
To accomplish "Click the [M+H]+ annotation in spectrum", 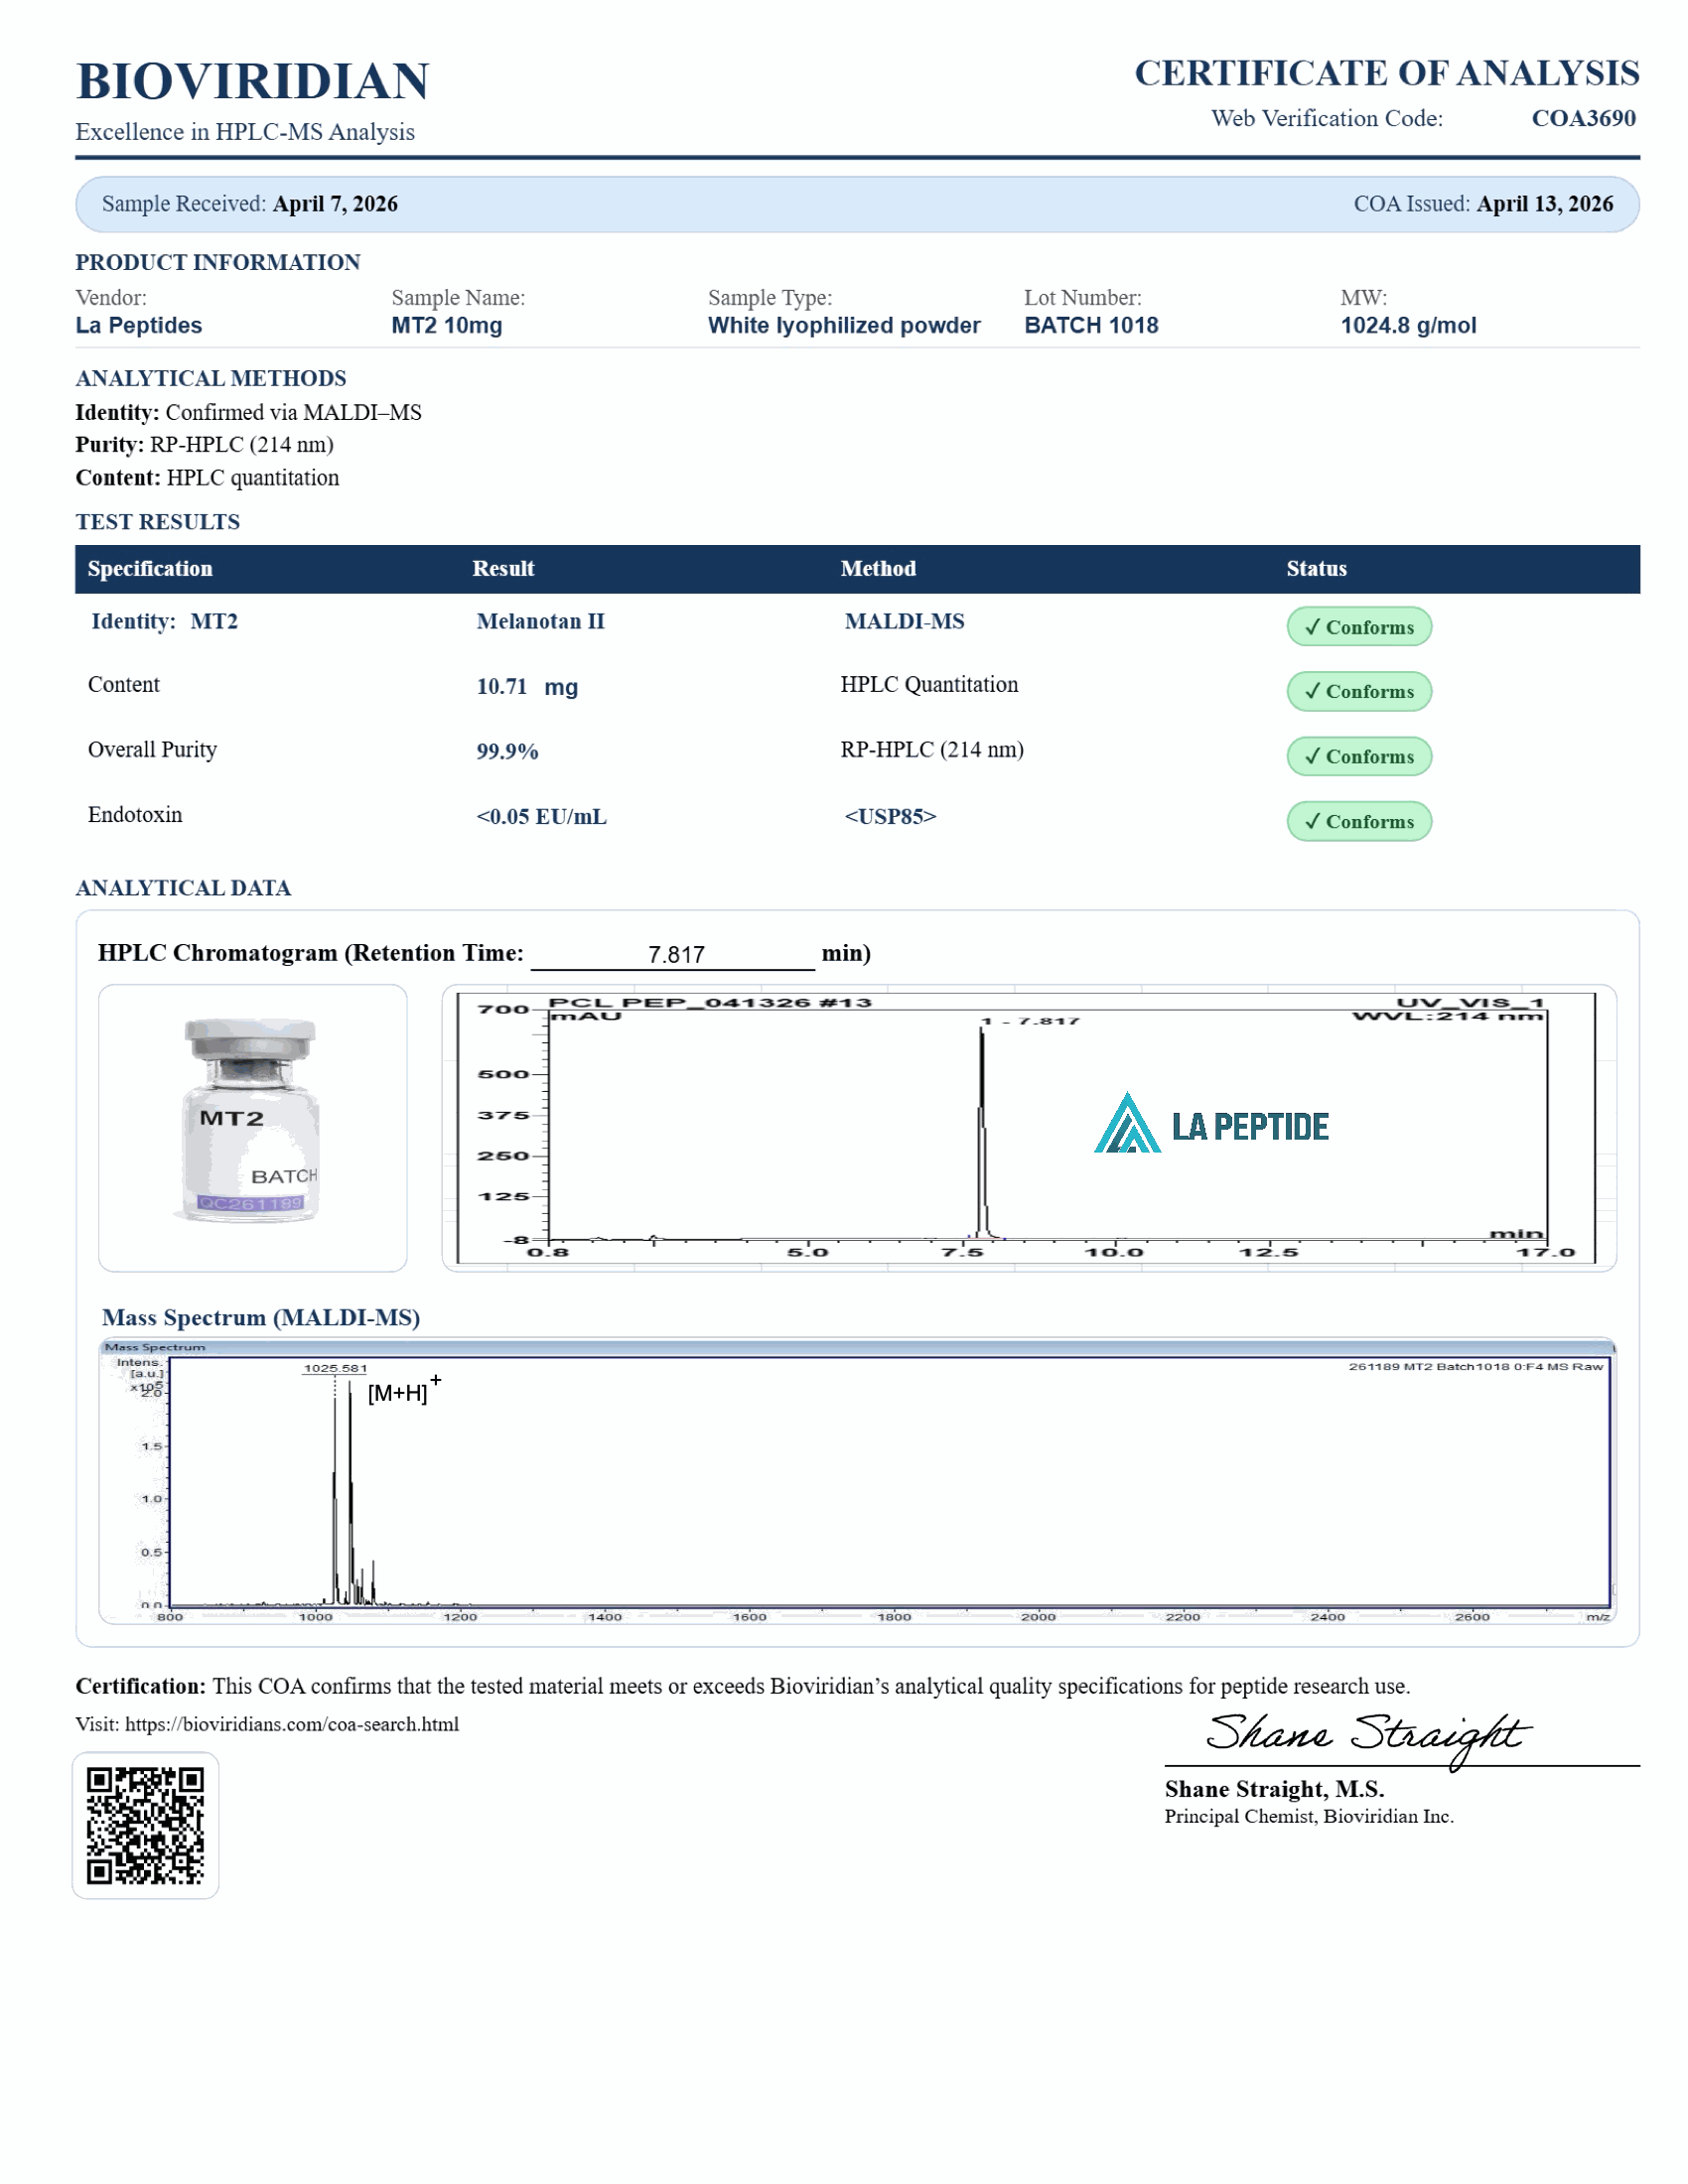I will click(404, 1390).
